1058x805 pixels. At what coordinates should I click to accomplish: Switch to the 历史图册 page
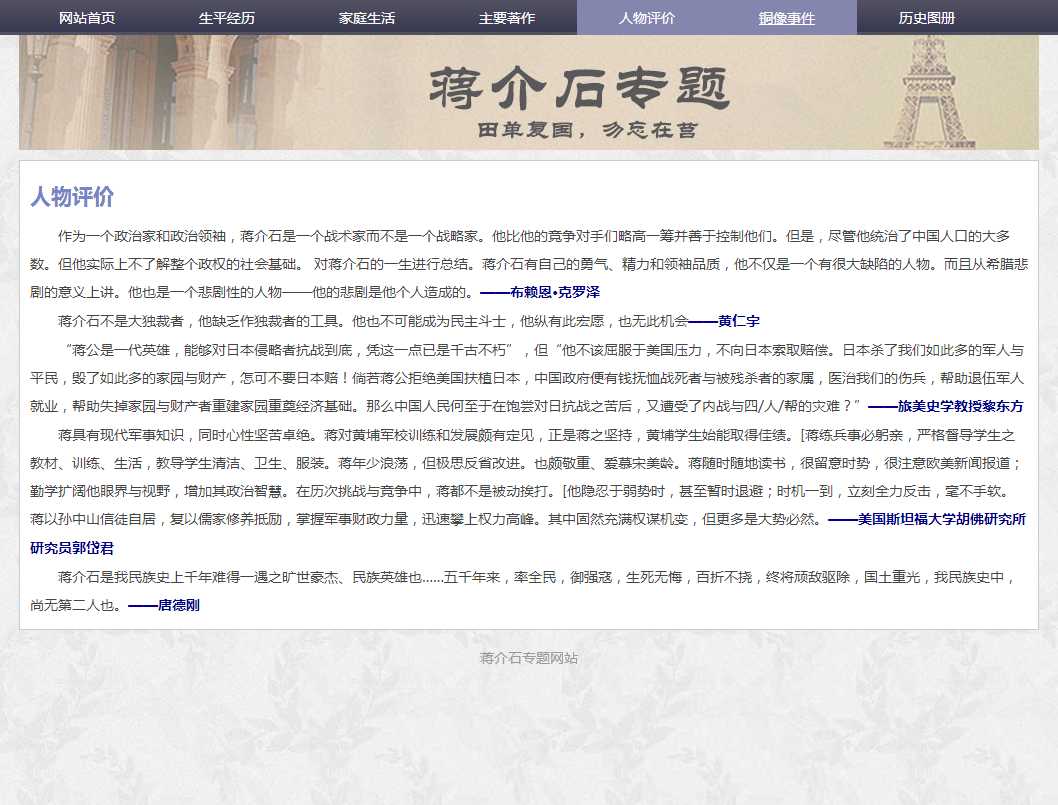point(927,18)
